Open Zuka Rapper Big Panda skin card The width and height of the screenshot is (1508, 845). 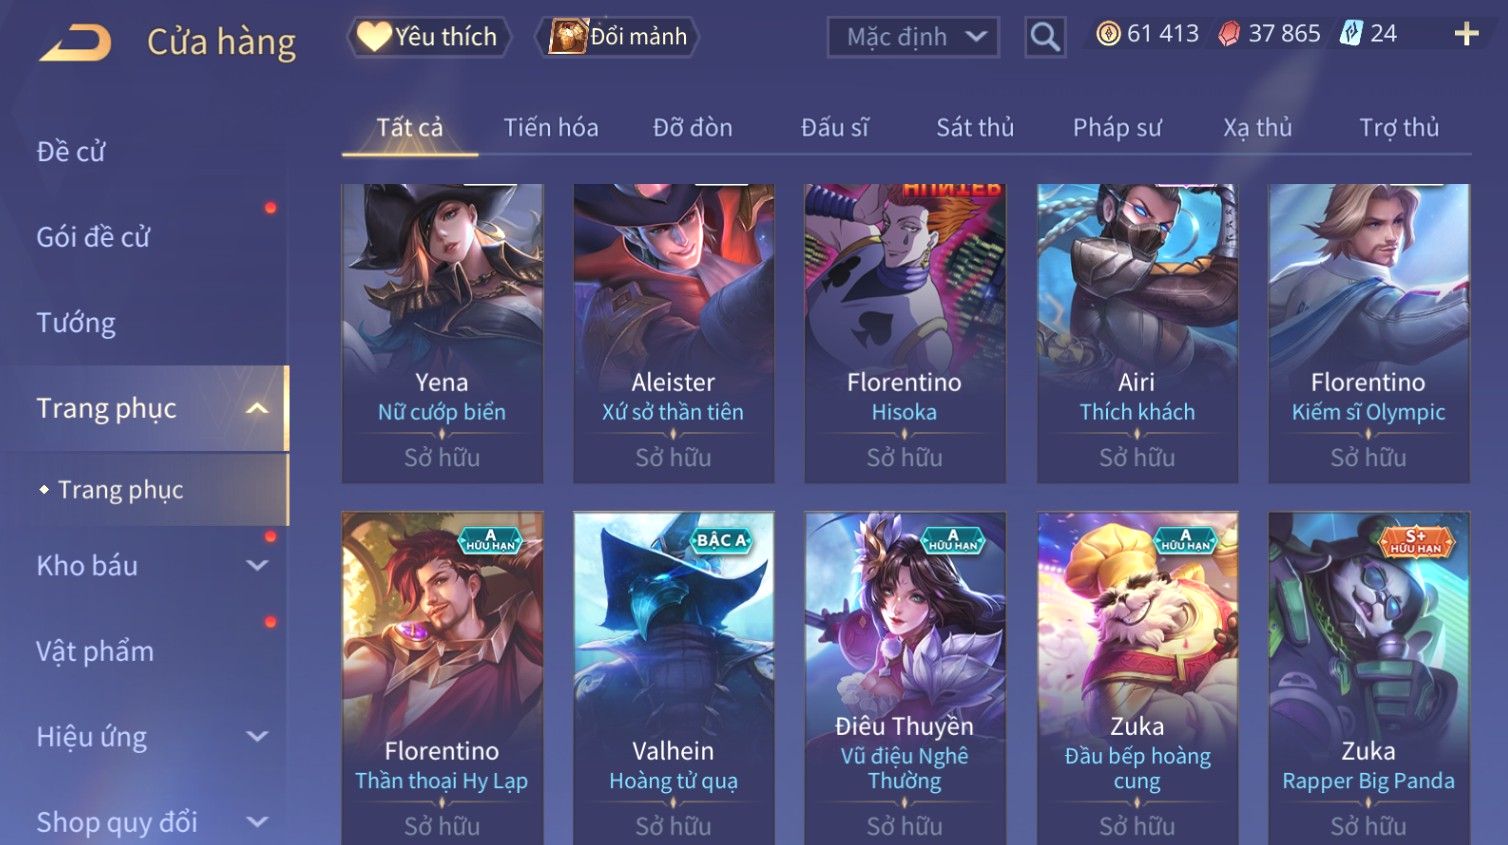pyautogui.click(x=1369, y=679)
